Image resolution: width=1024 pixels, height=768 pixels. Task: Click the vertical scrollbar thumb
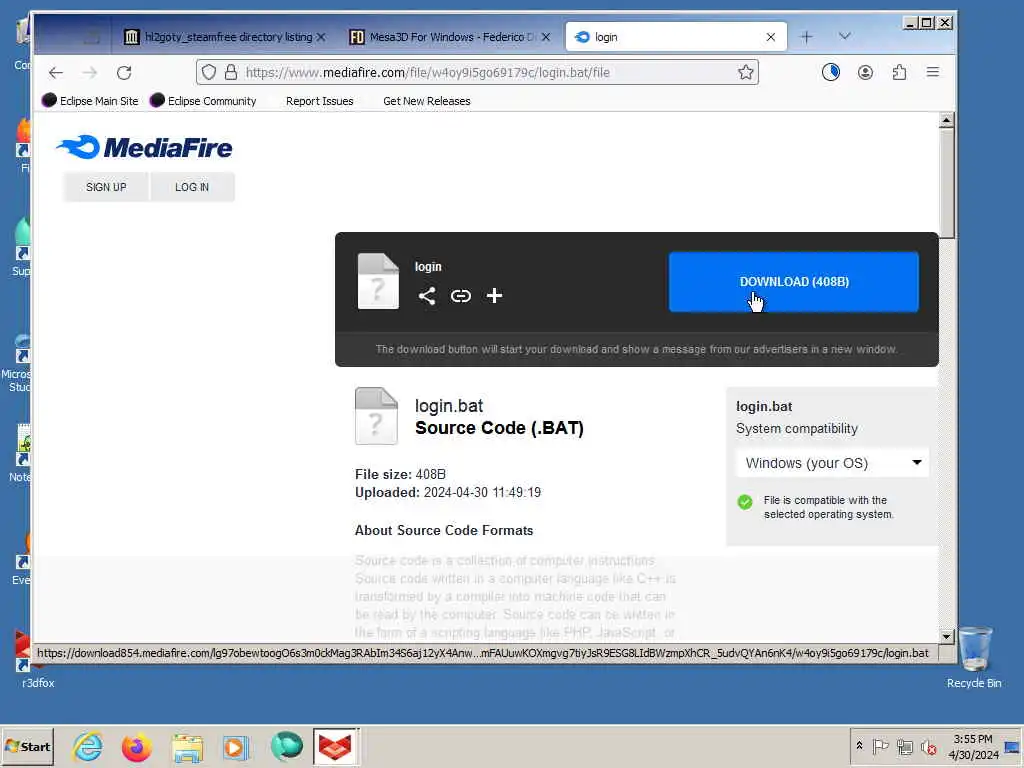click(946, 183)
